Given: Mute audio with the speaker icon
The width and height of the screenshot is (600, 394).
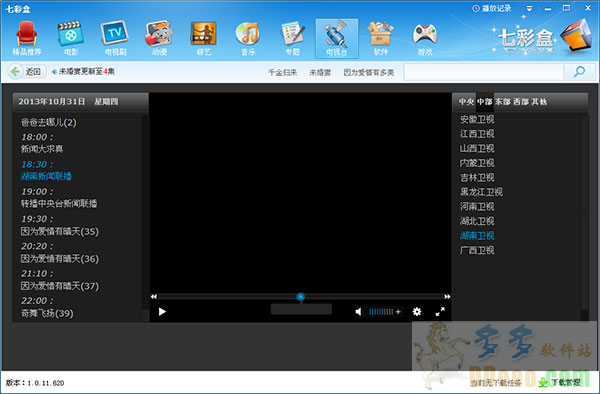Looking at the screenshot, I should (x=358, y=312).
